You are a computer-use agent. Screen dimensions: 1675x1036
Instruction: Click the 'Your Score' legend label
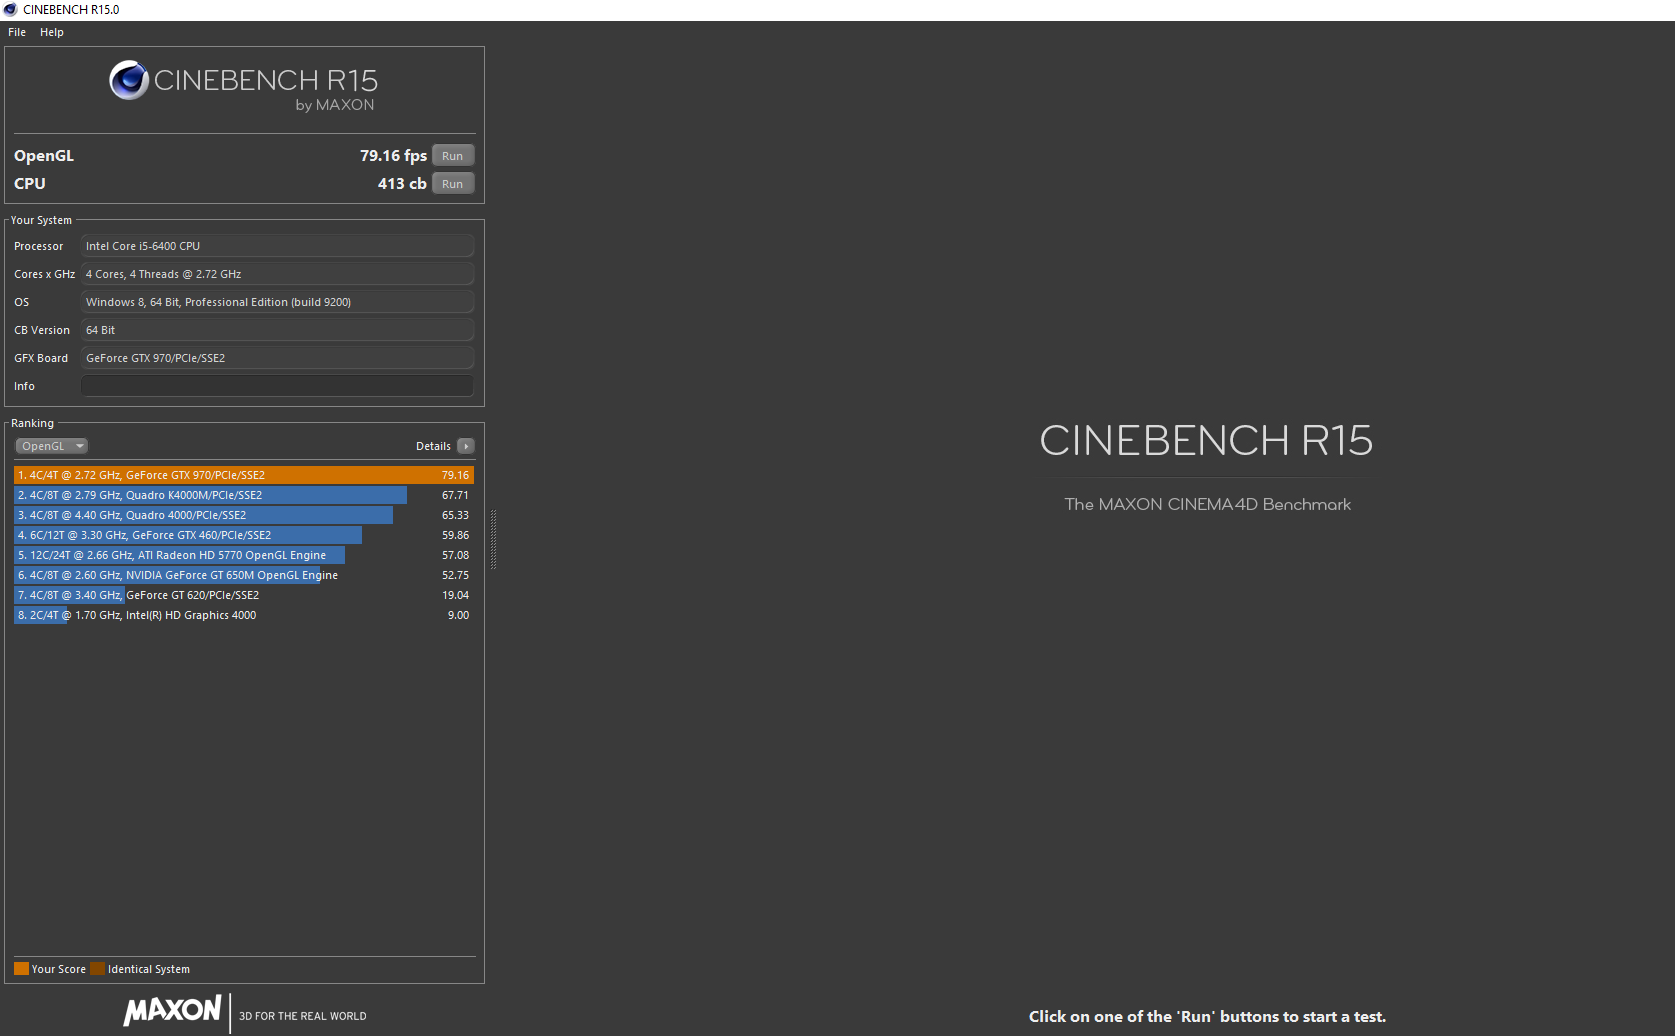[x=58, y=969]
